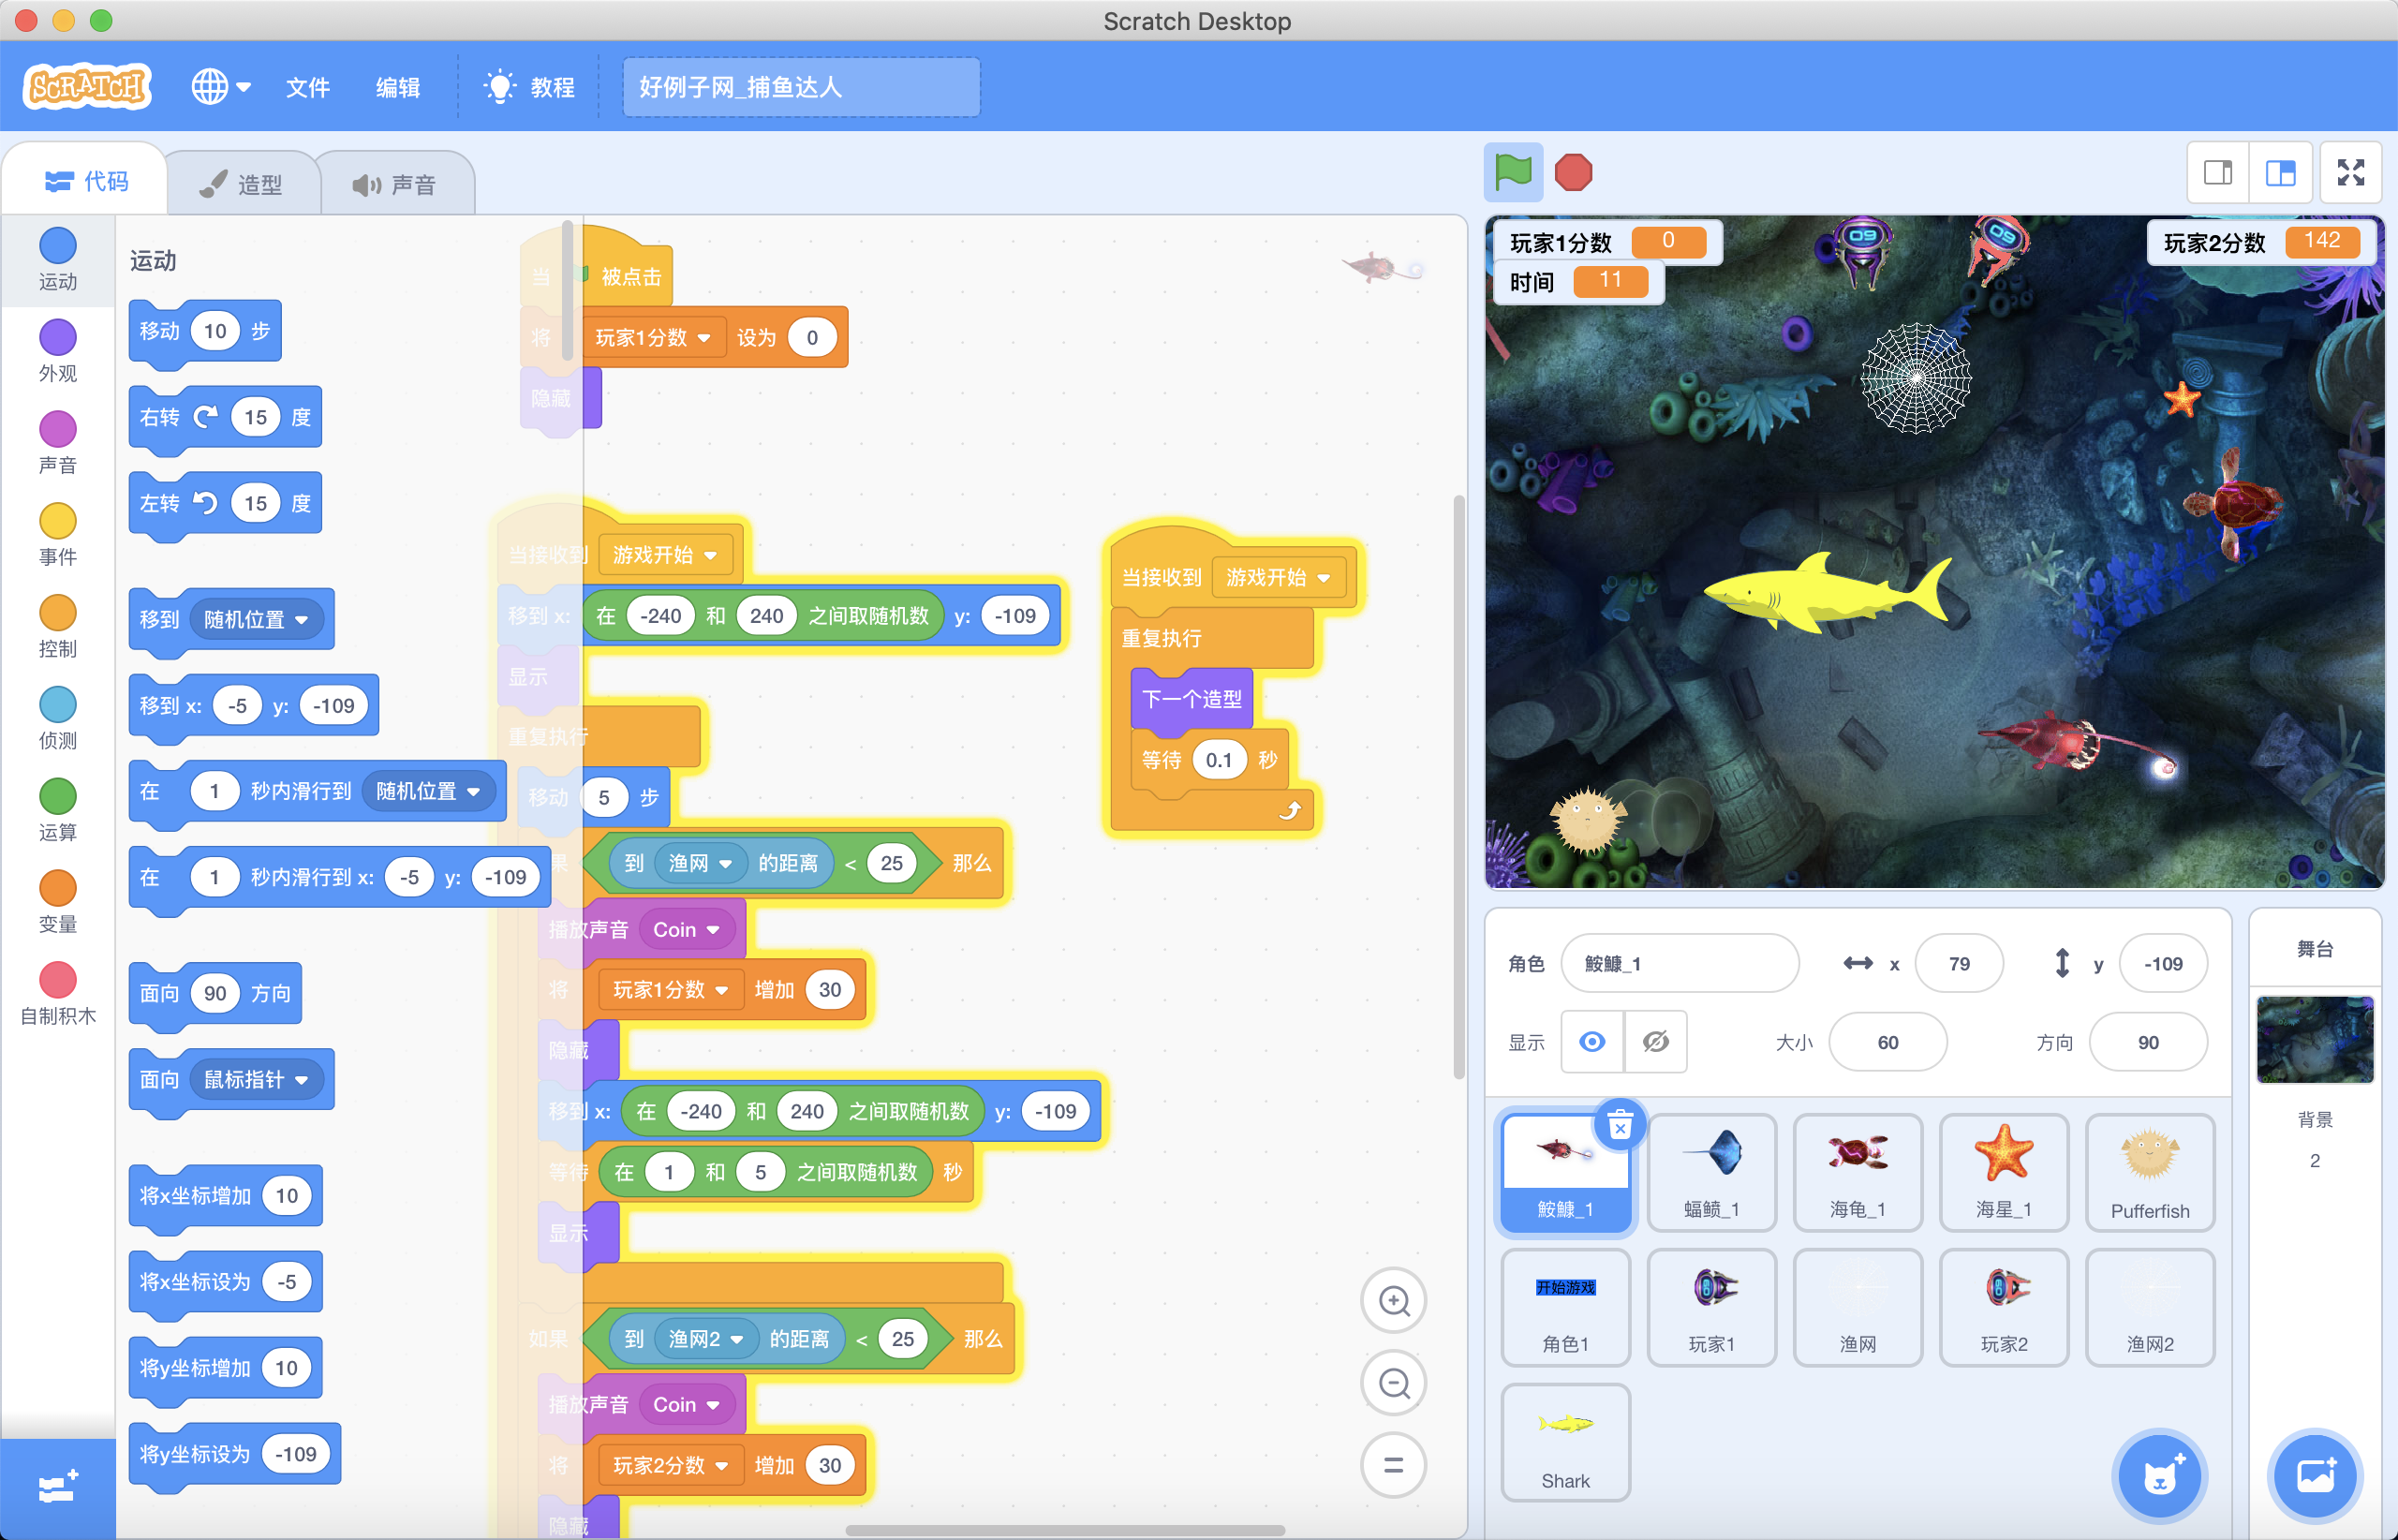The height and width of the screenshot is (1540, 2398).
Task: Reset workspace zoom to default
Action: tap(1393, 1465)
